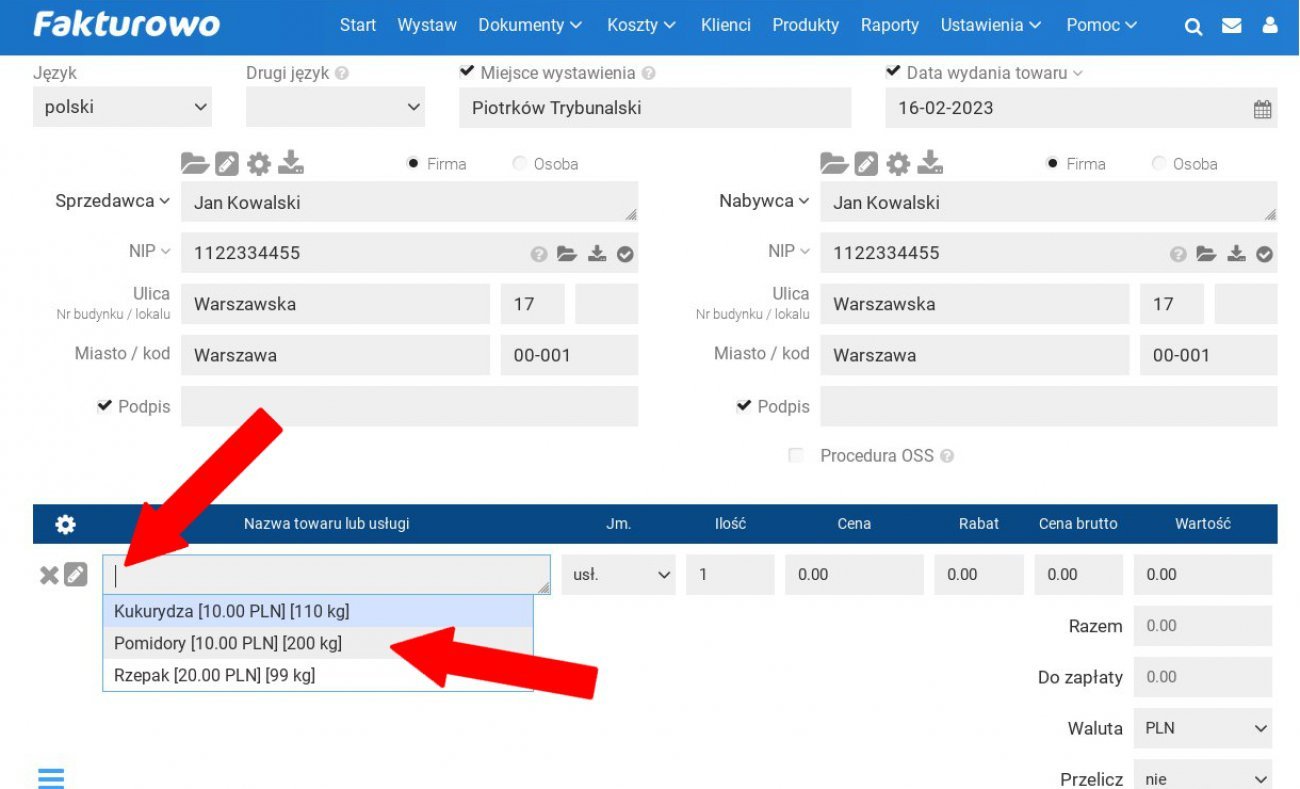Go to Klienci in the navigation bar
The image size is (1300, 789).
click(725, 25)
